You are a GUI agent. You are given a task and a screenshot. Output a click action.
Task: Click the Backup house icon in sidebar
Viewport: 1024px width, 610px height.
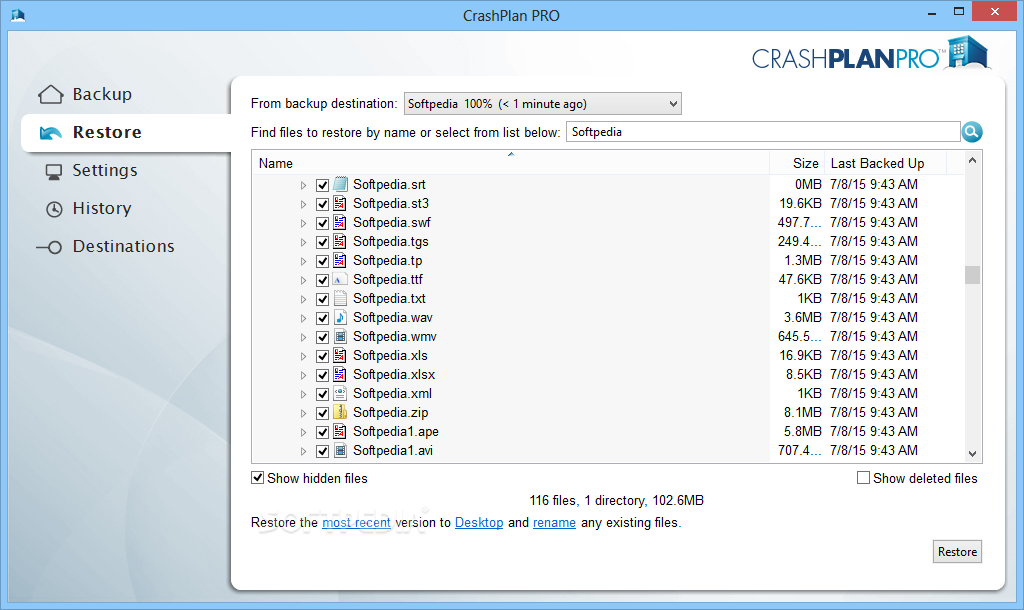pos(50,95)
